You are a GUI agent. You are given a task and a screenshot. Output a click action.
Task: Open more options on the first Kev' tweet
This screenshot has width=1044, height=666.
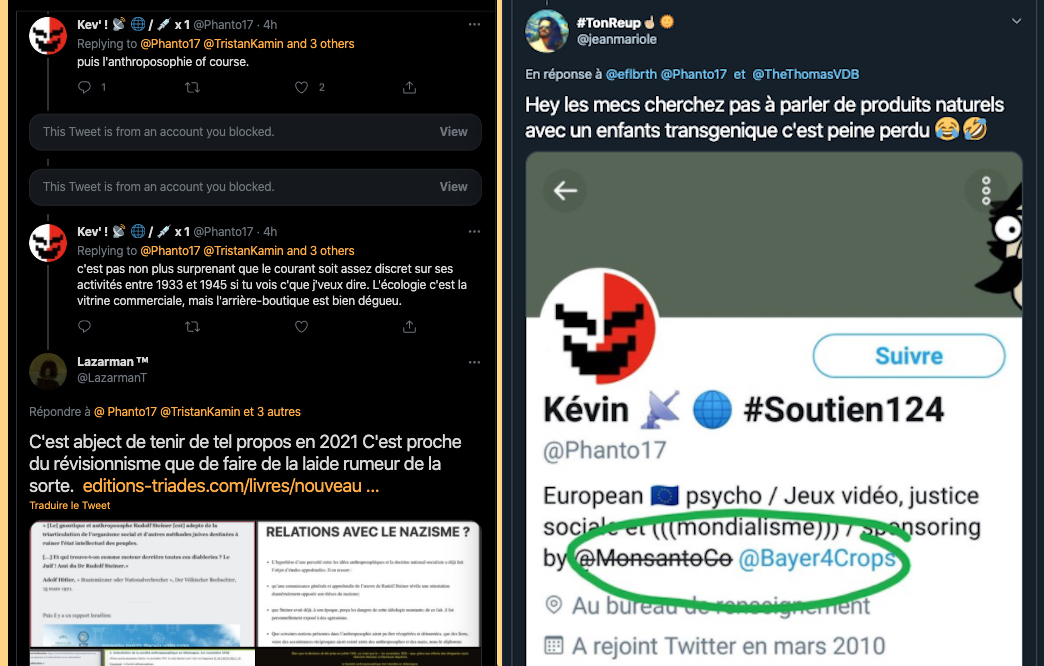point(474,24)
